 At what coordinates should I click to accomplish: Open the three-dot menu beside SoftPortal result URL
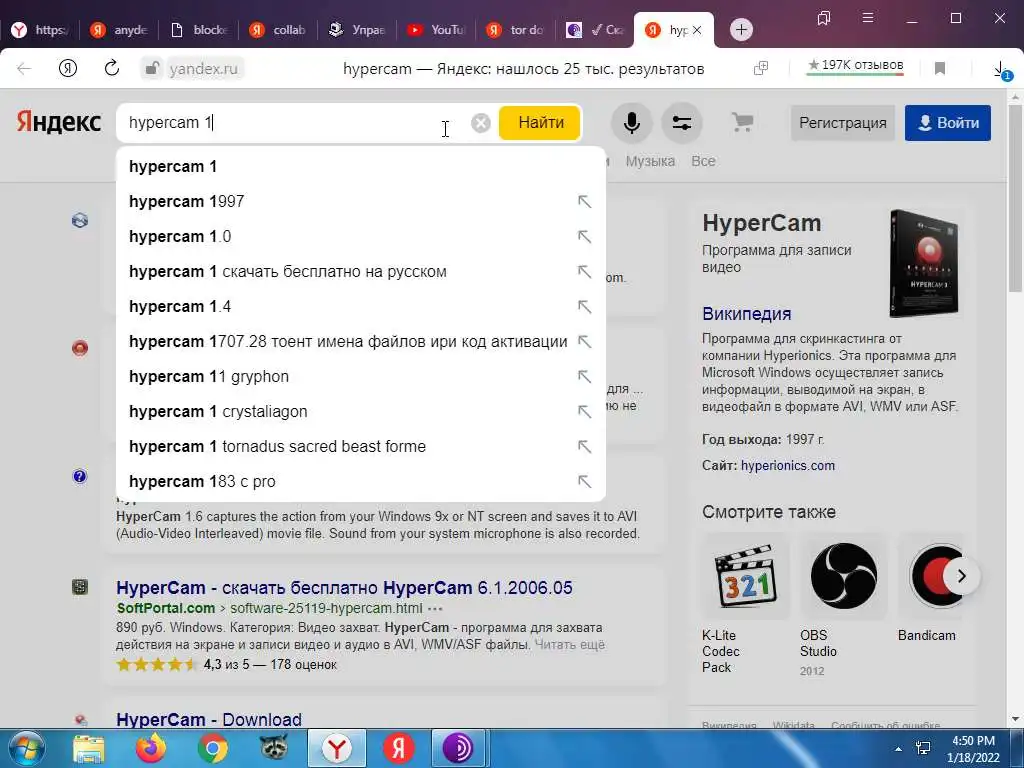436,609
